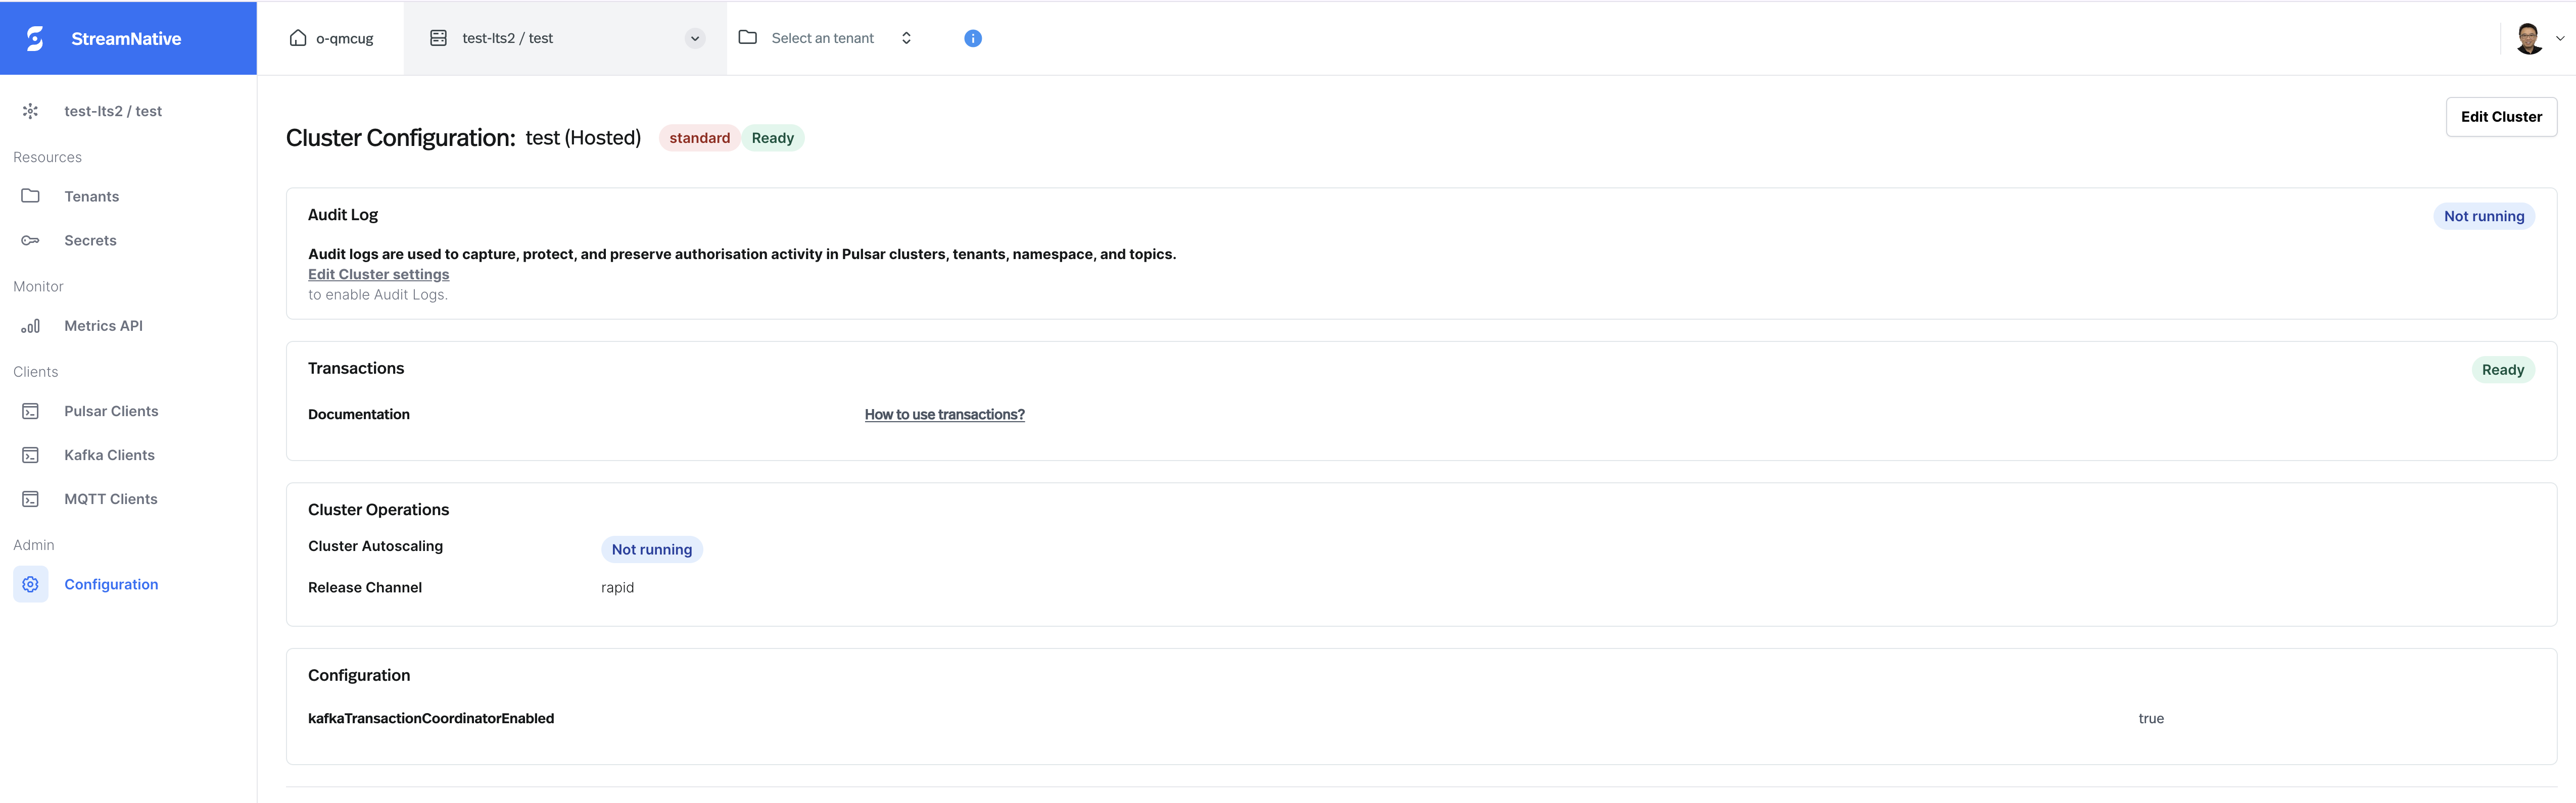Click the kafkaTransactionCoordinatorEnabled setting name

(x=431, y=718)
